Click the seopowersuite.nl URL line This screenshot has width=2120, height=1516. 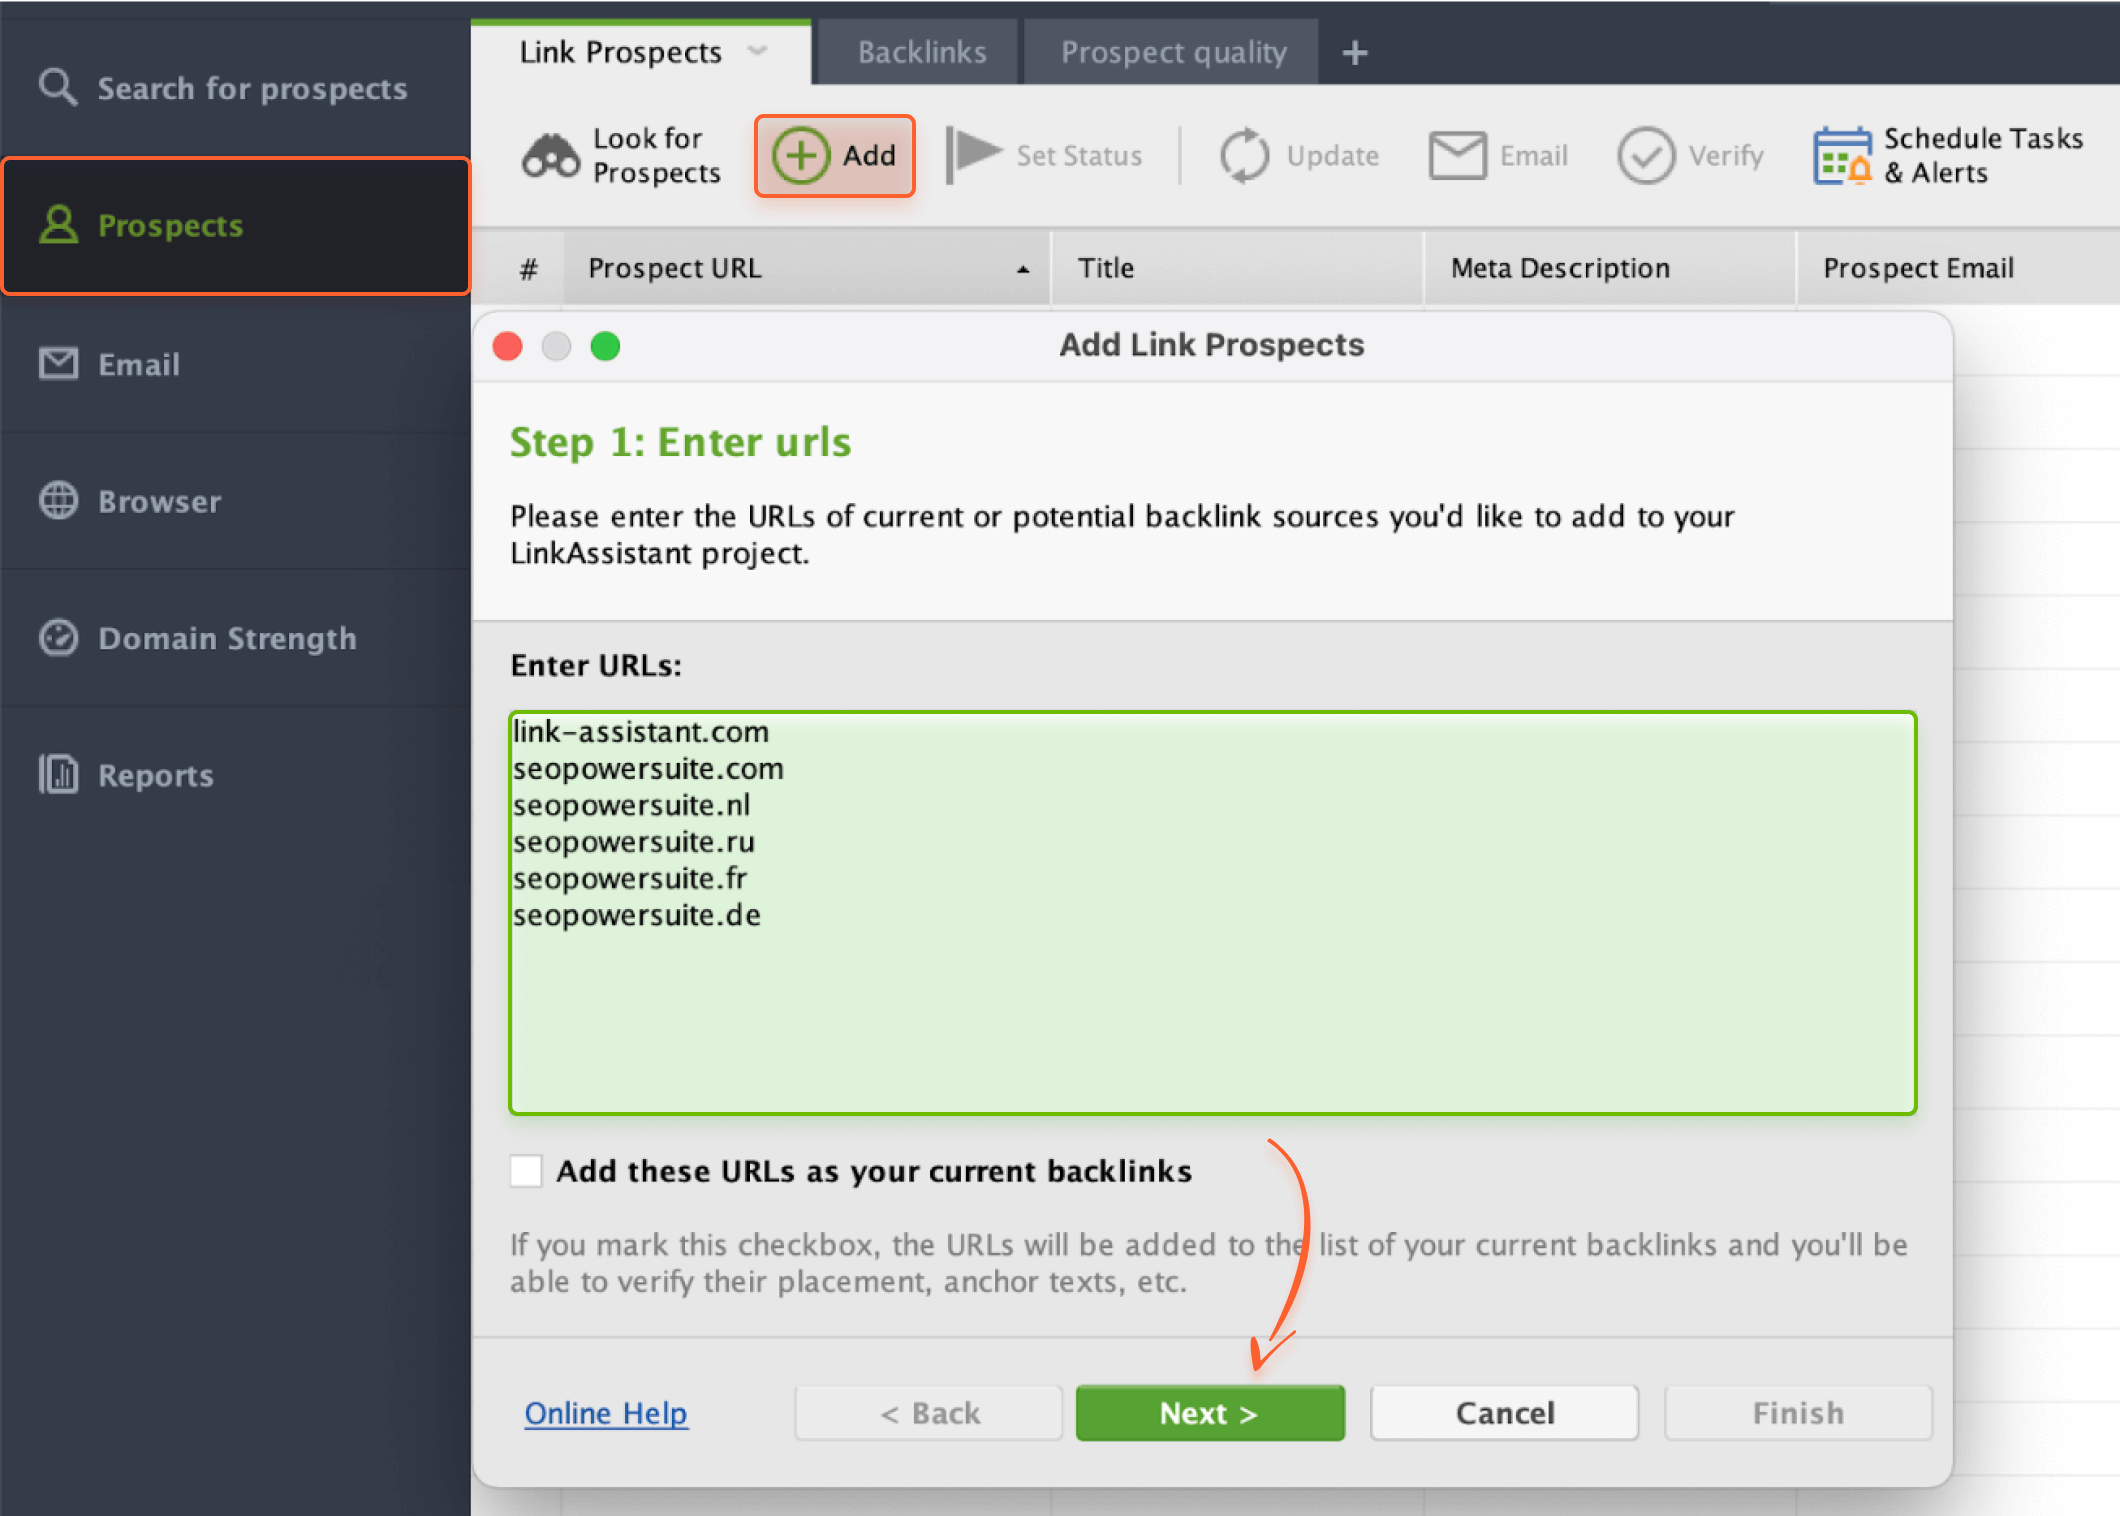click(x=631, y=805)
